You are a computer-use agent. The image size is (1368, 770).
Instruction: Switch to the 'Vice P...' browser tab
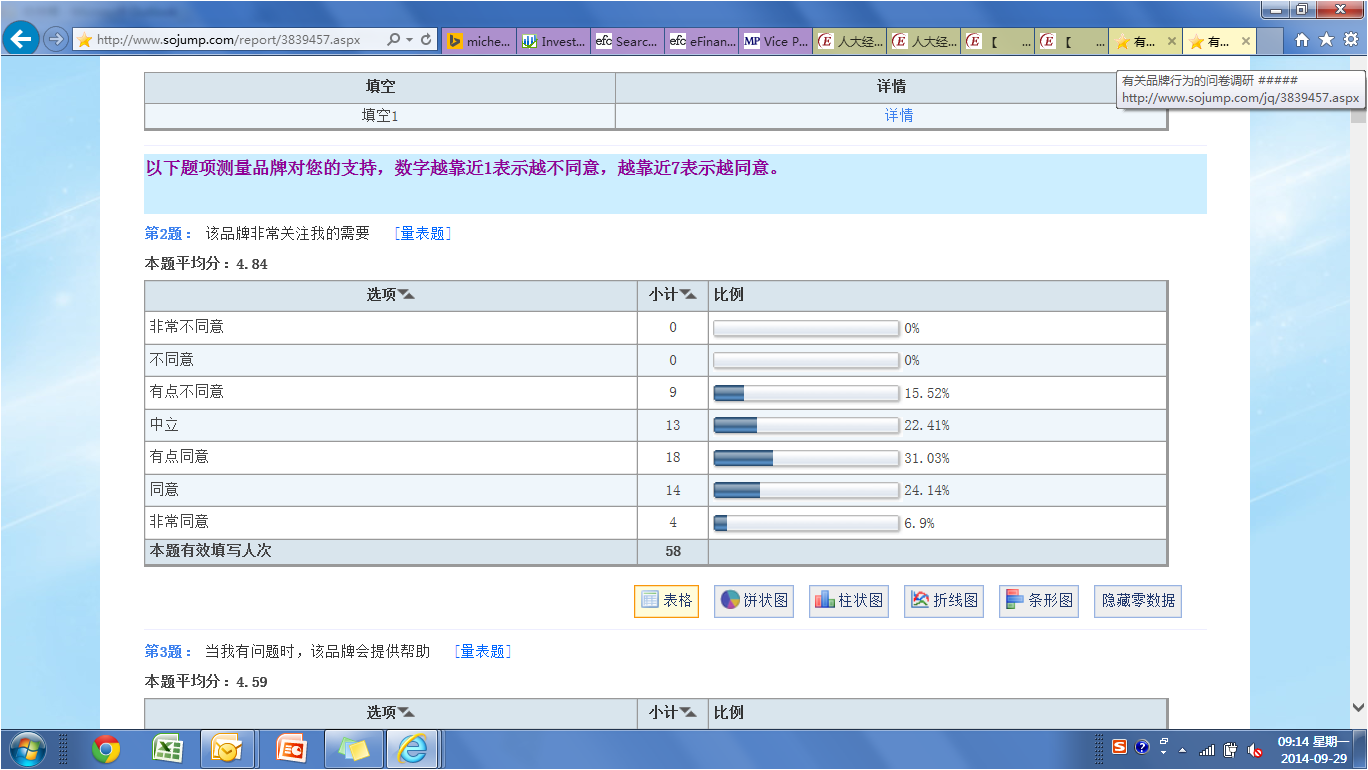click(x=776, y=41)
